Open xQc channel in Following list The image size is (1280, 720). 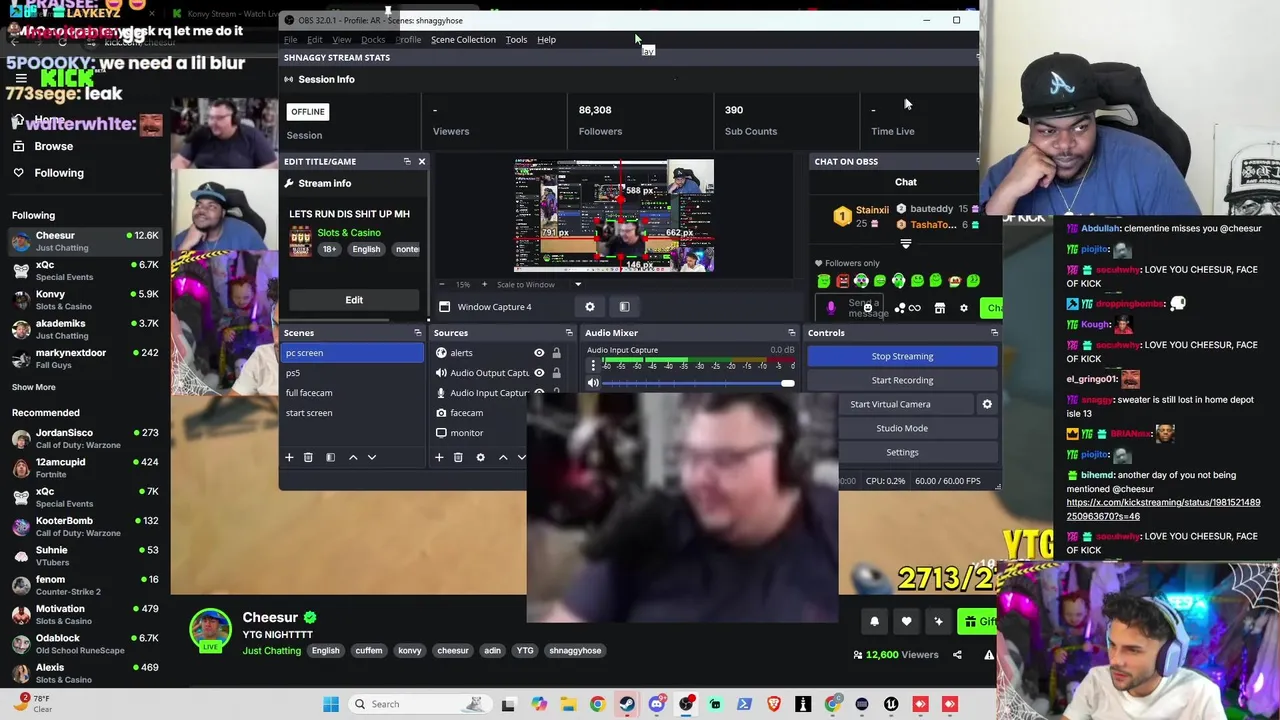[x=85, y=270]
